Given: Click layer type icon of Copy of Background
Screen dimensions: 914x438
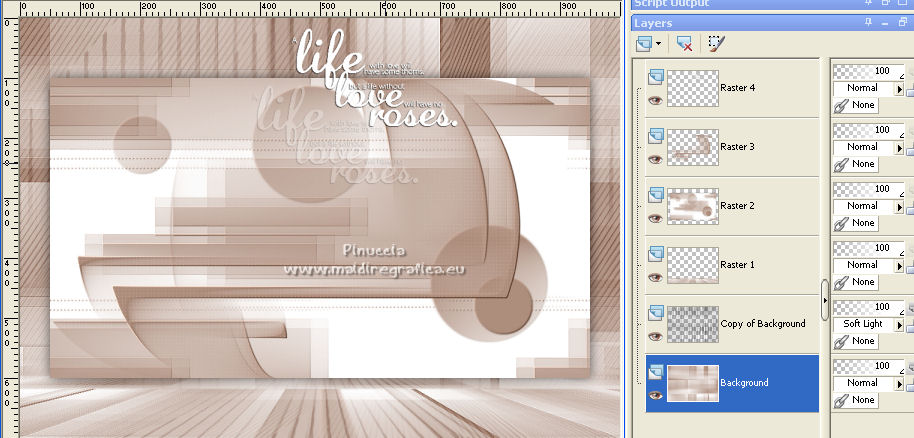Looking at the screenshot, I should click(x=656, y=313).
